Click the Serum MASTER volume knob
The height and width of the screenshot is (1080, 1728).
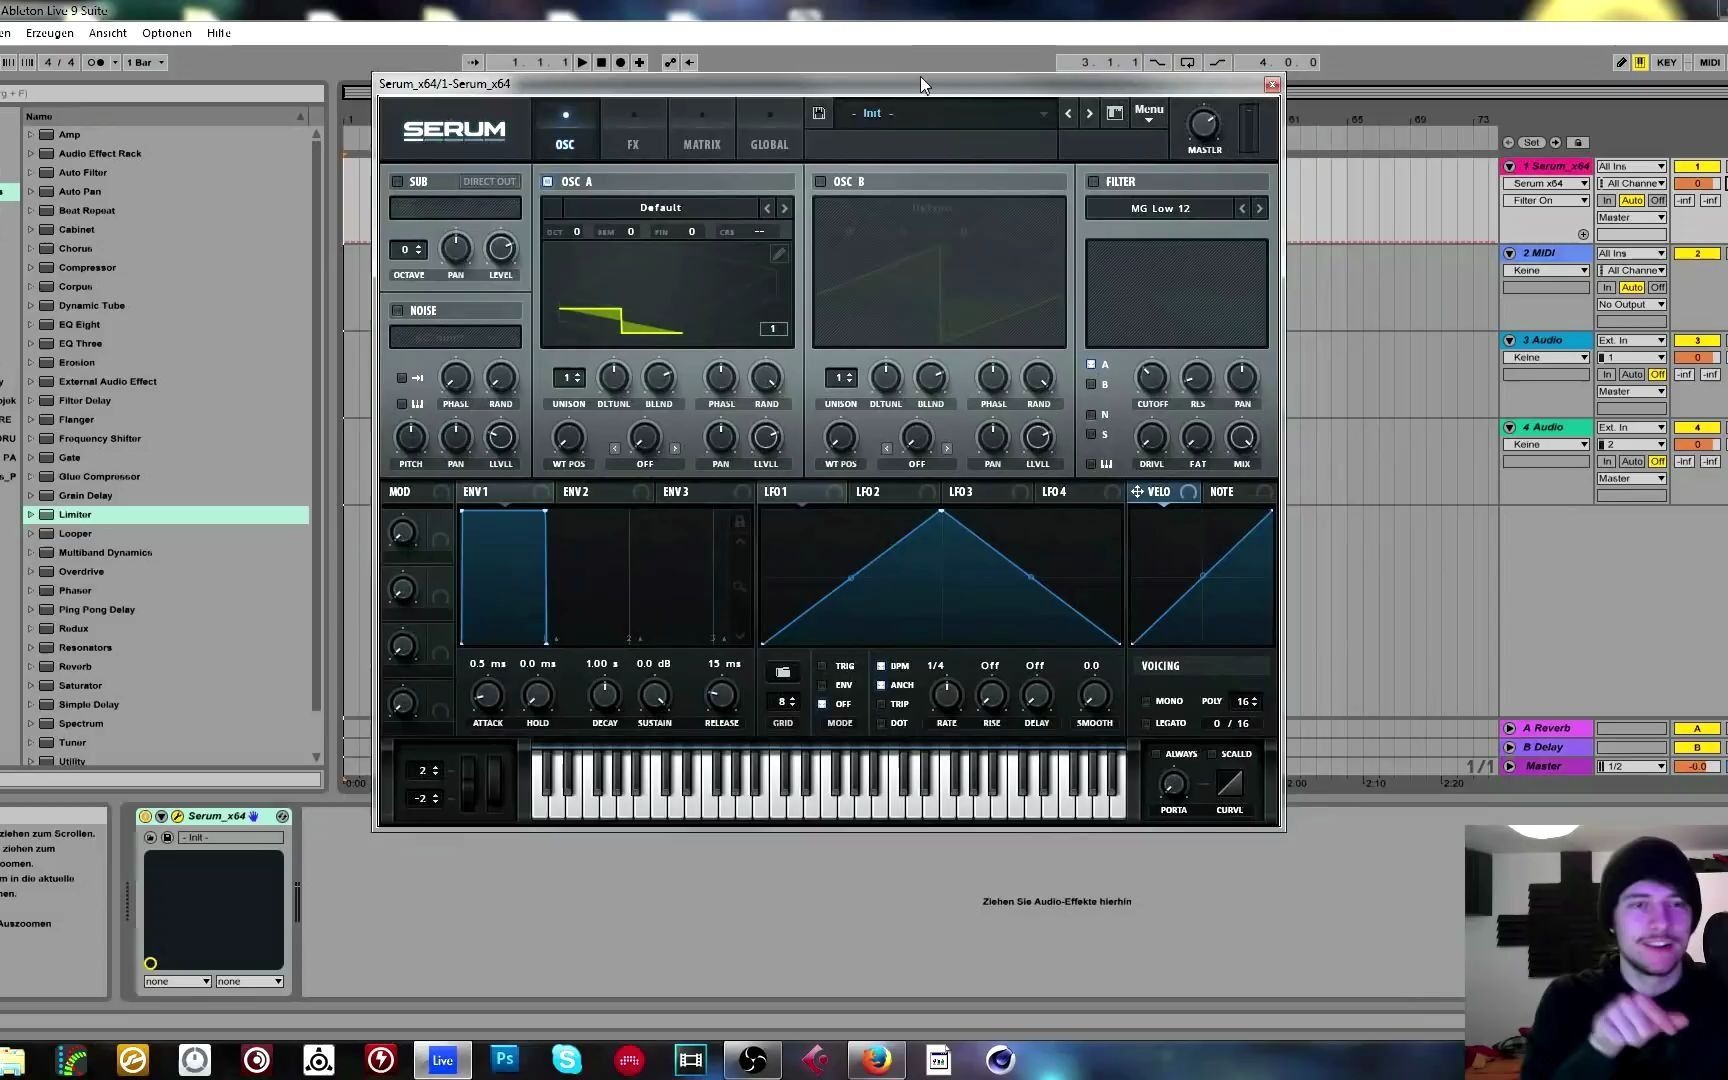1204,125
